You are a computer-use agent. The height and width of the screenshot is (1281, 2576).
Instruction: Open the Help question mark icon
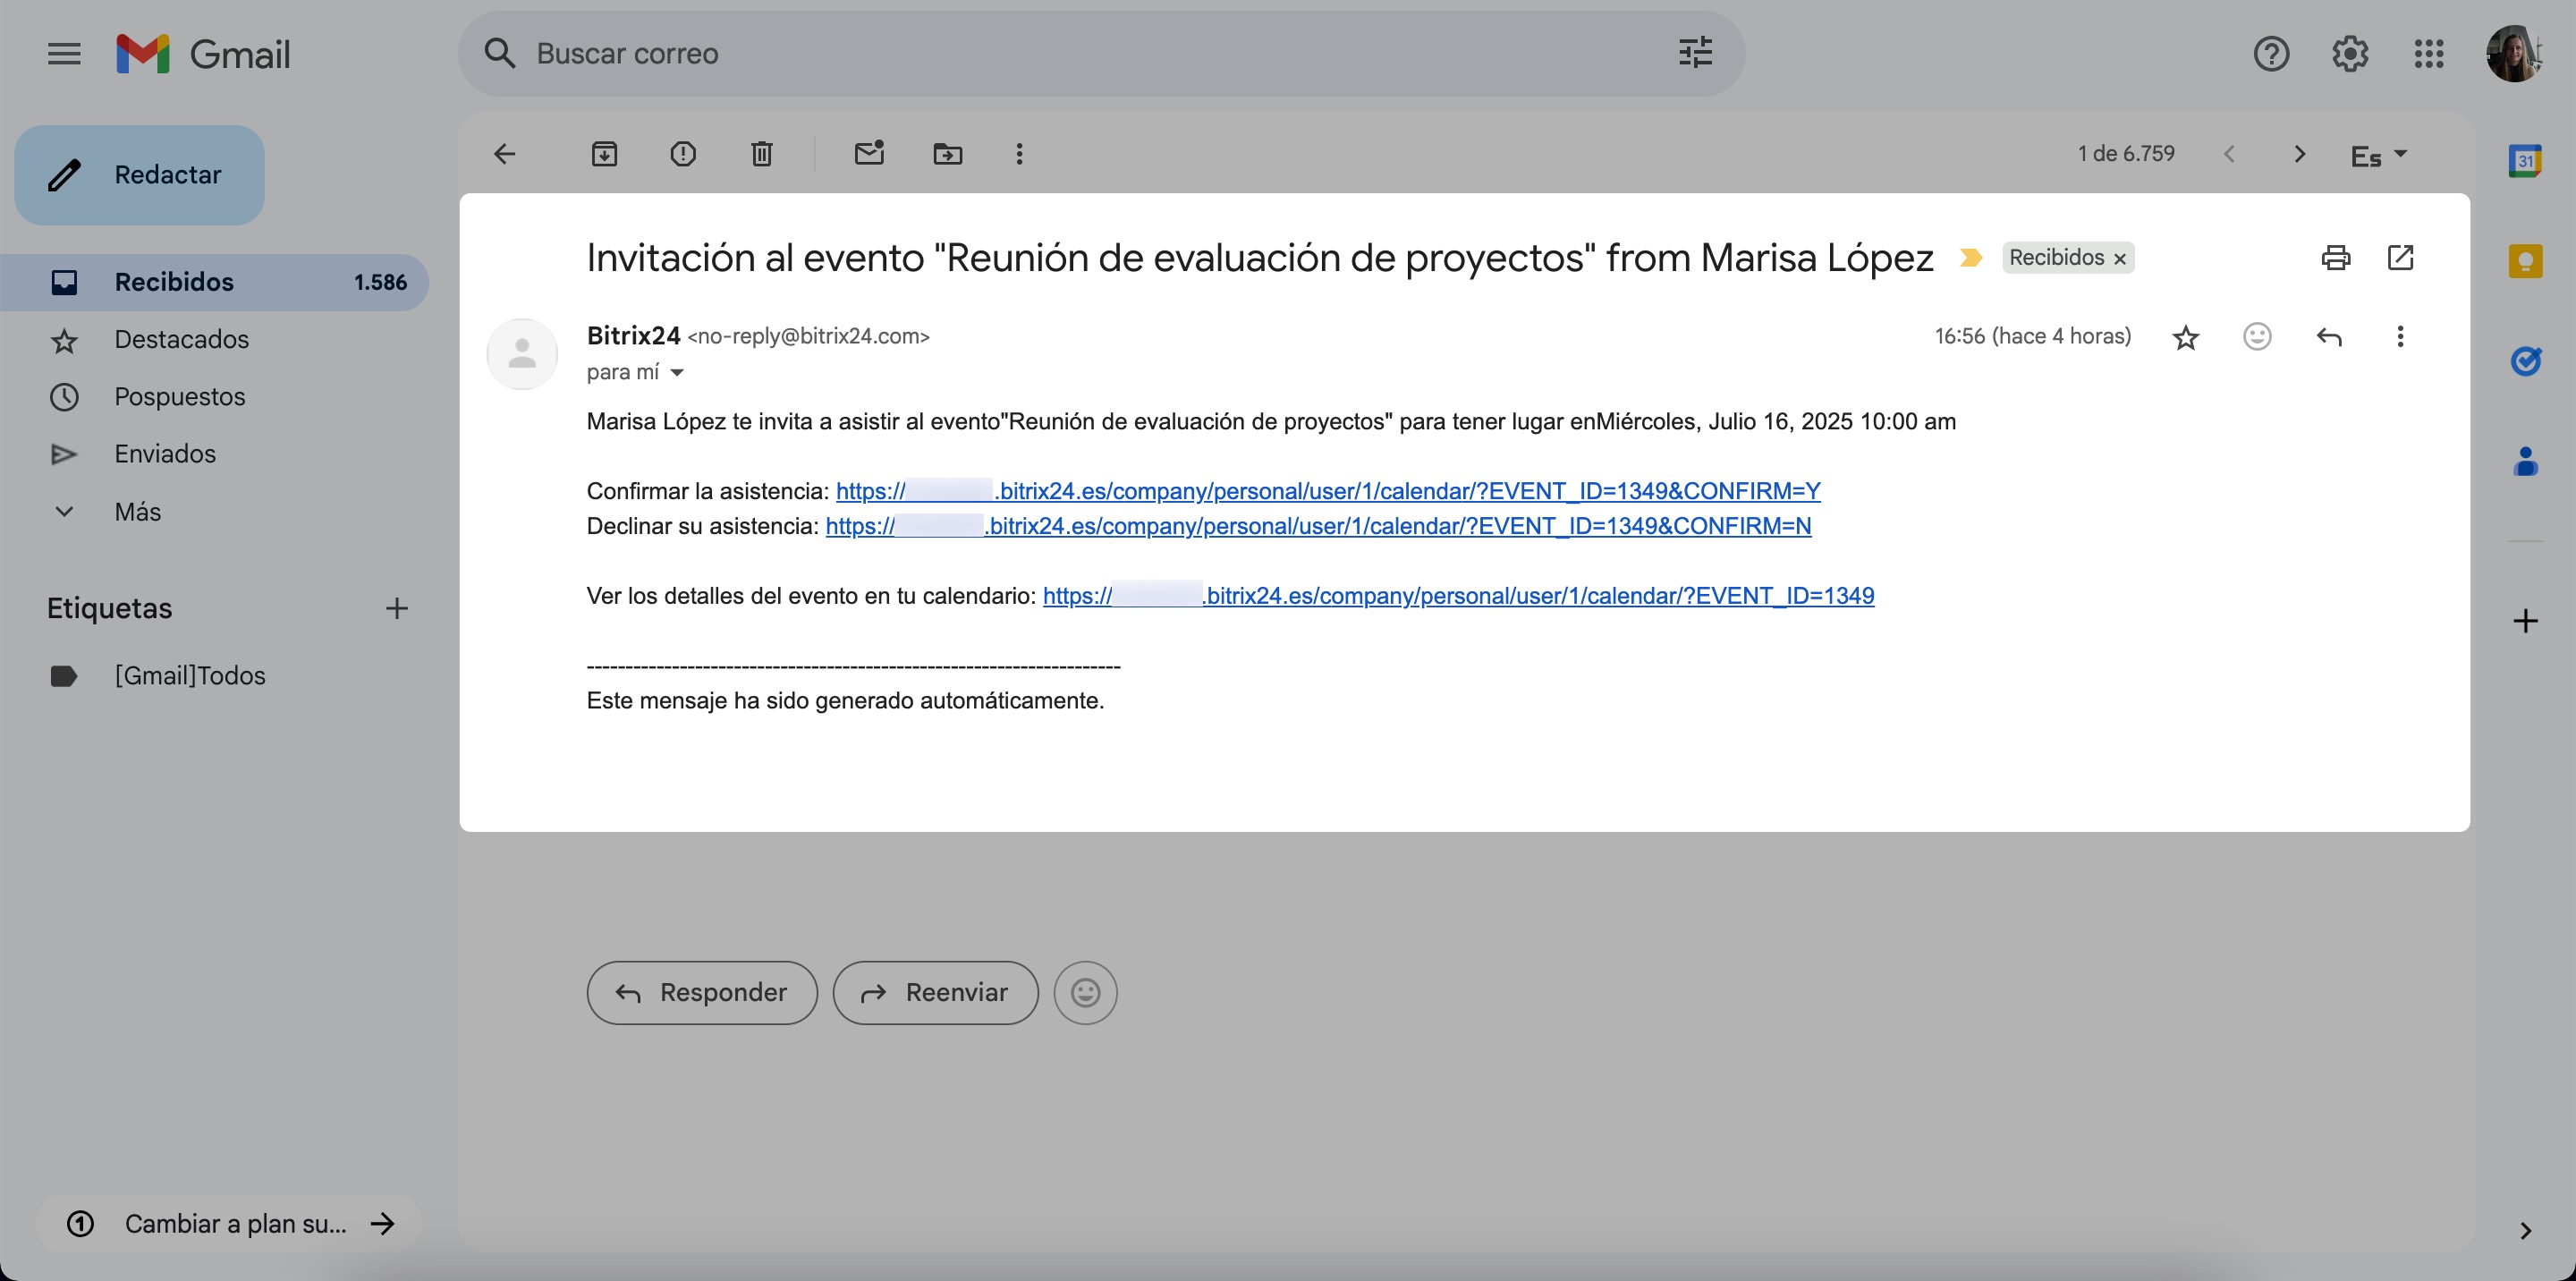tap(2271, 54)
